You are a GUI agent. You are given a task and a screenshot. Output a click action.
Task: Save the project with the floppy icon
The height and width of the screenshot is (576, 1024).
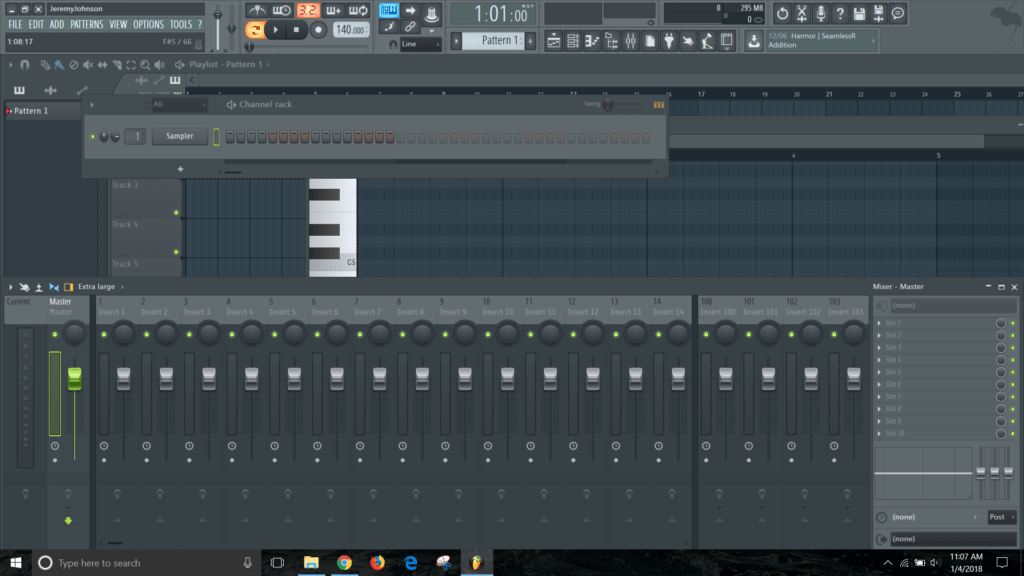[859, 13]
